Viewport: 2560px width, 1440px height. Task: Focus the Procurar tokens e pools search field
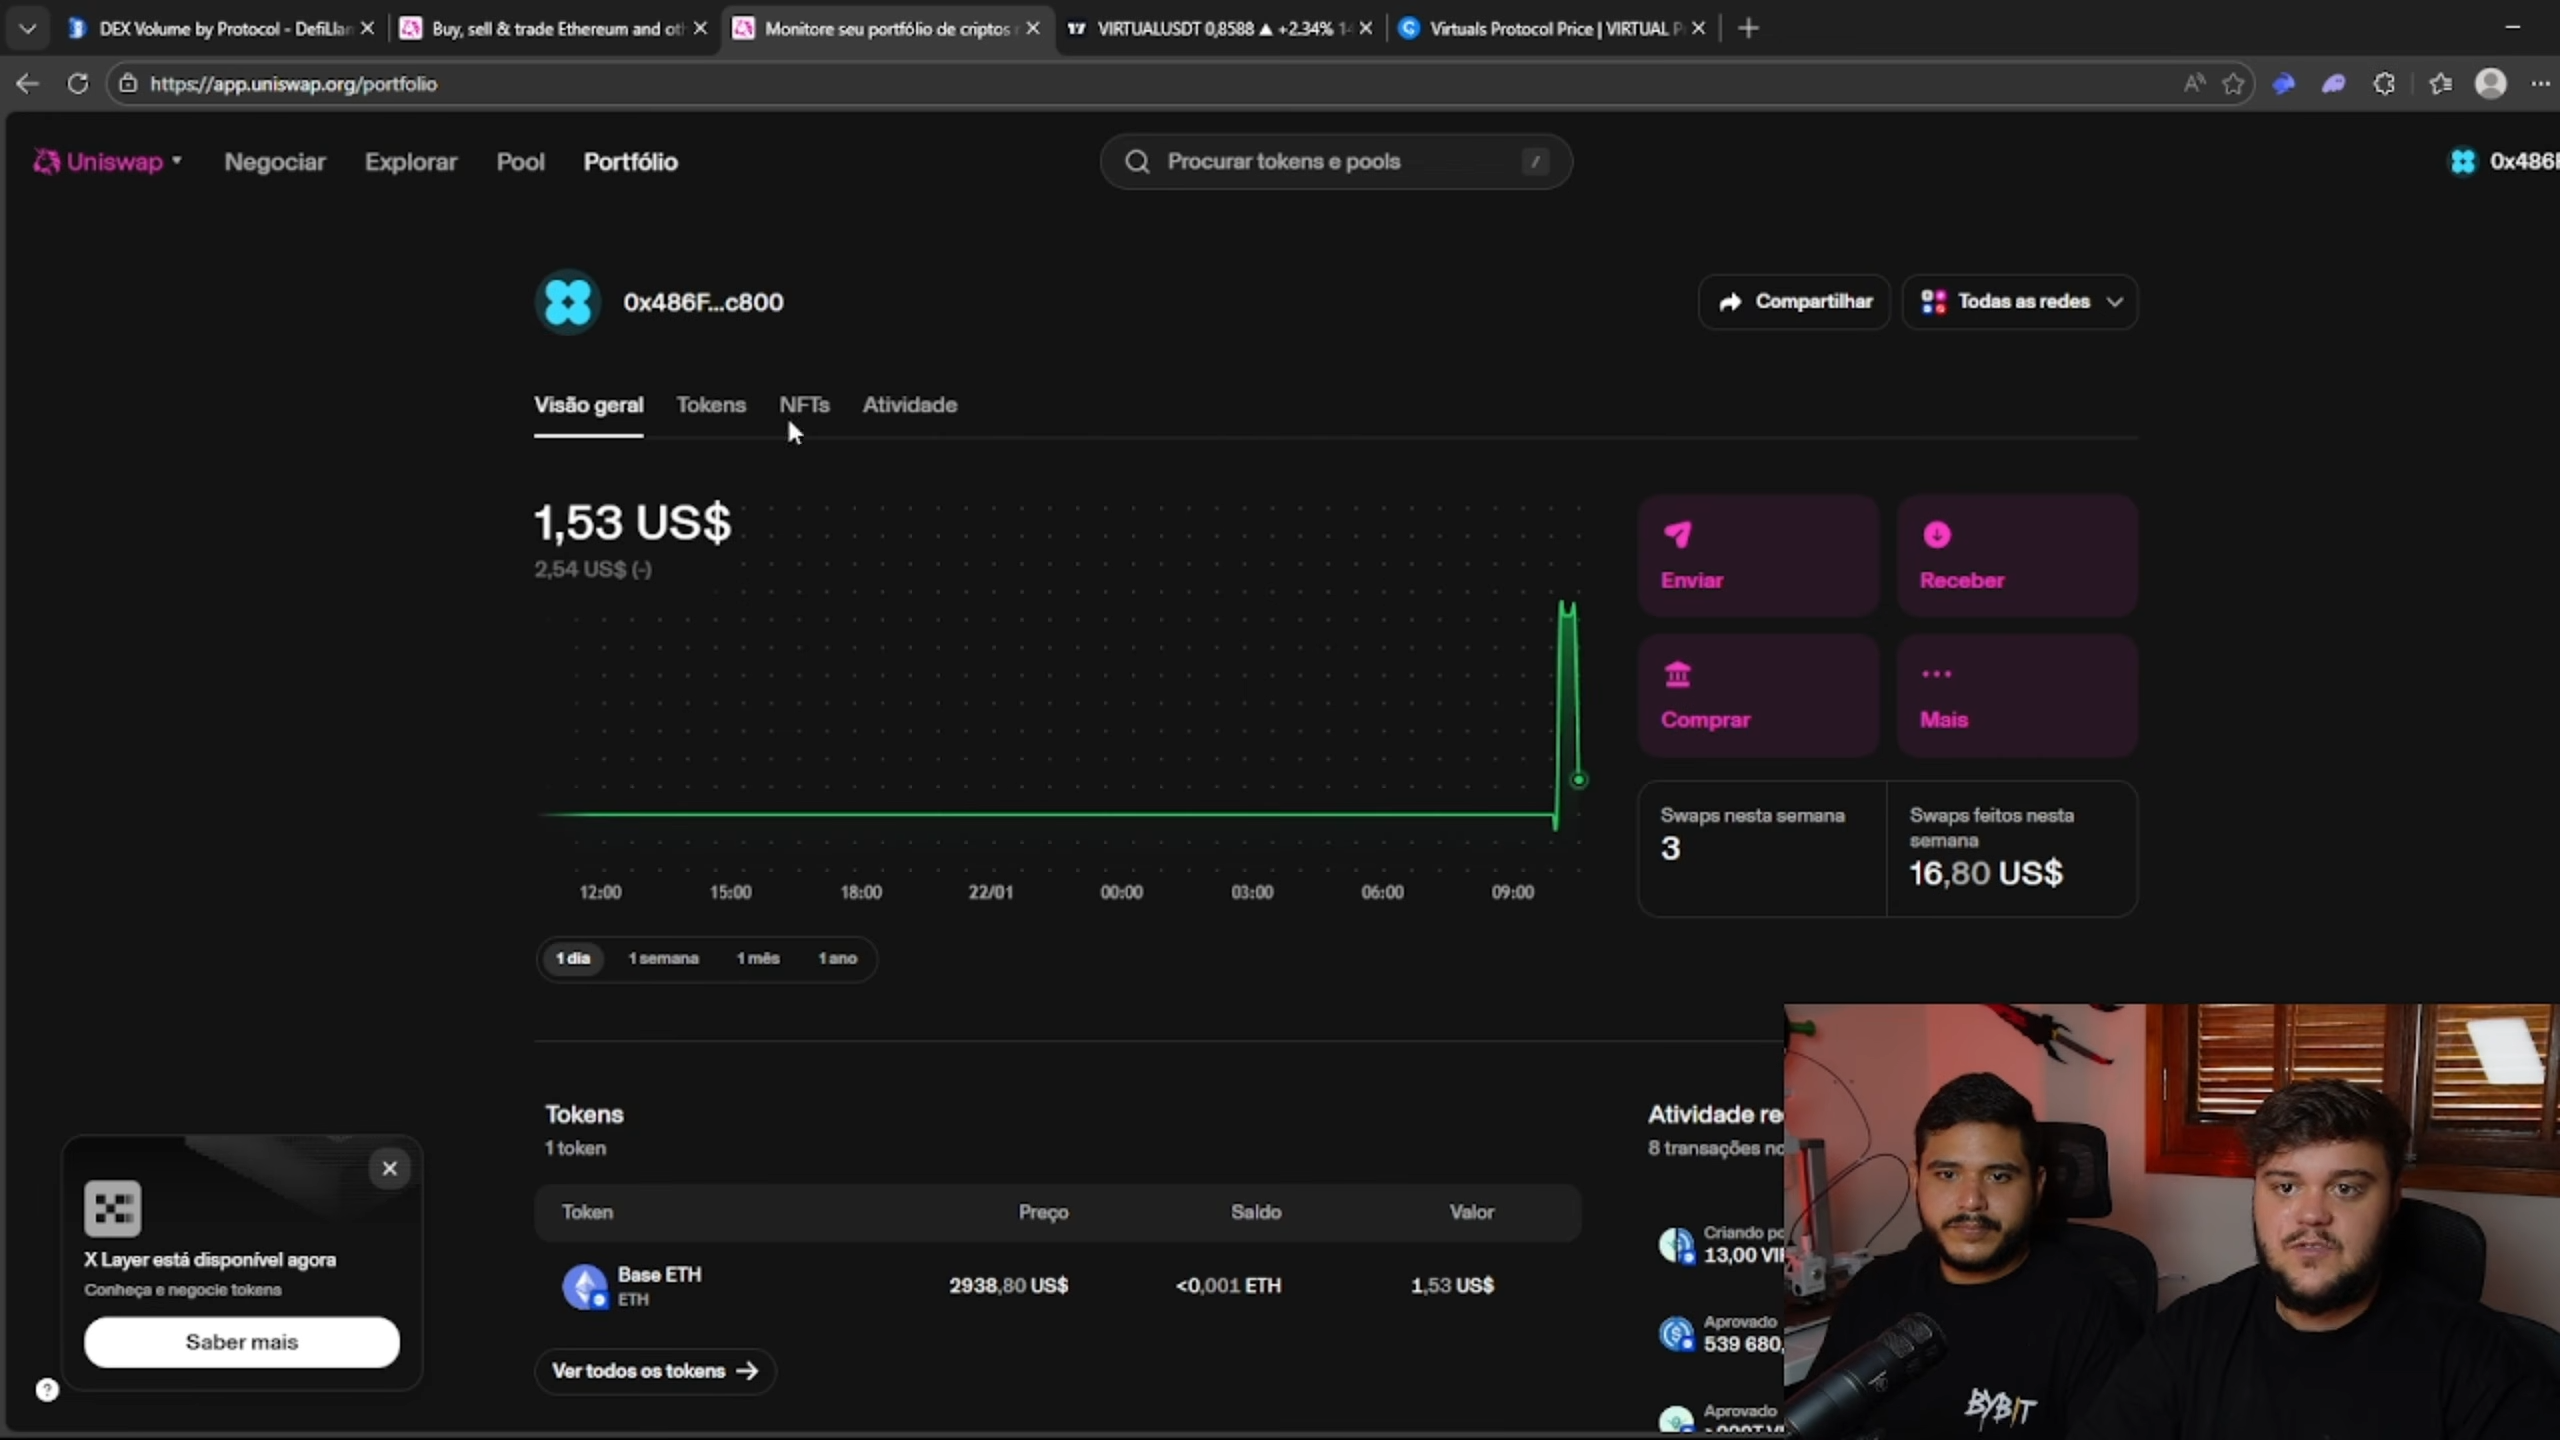[x=1336, y=161]
